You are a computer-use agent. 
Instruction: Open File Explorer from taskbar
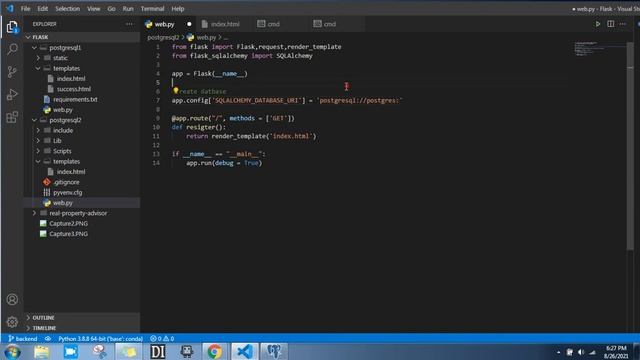pyautogui.click(x=41, y=351)
